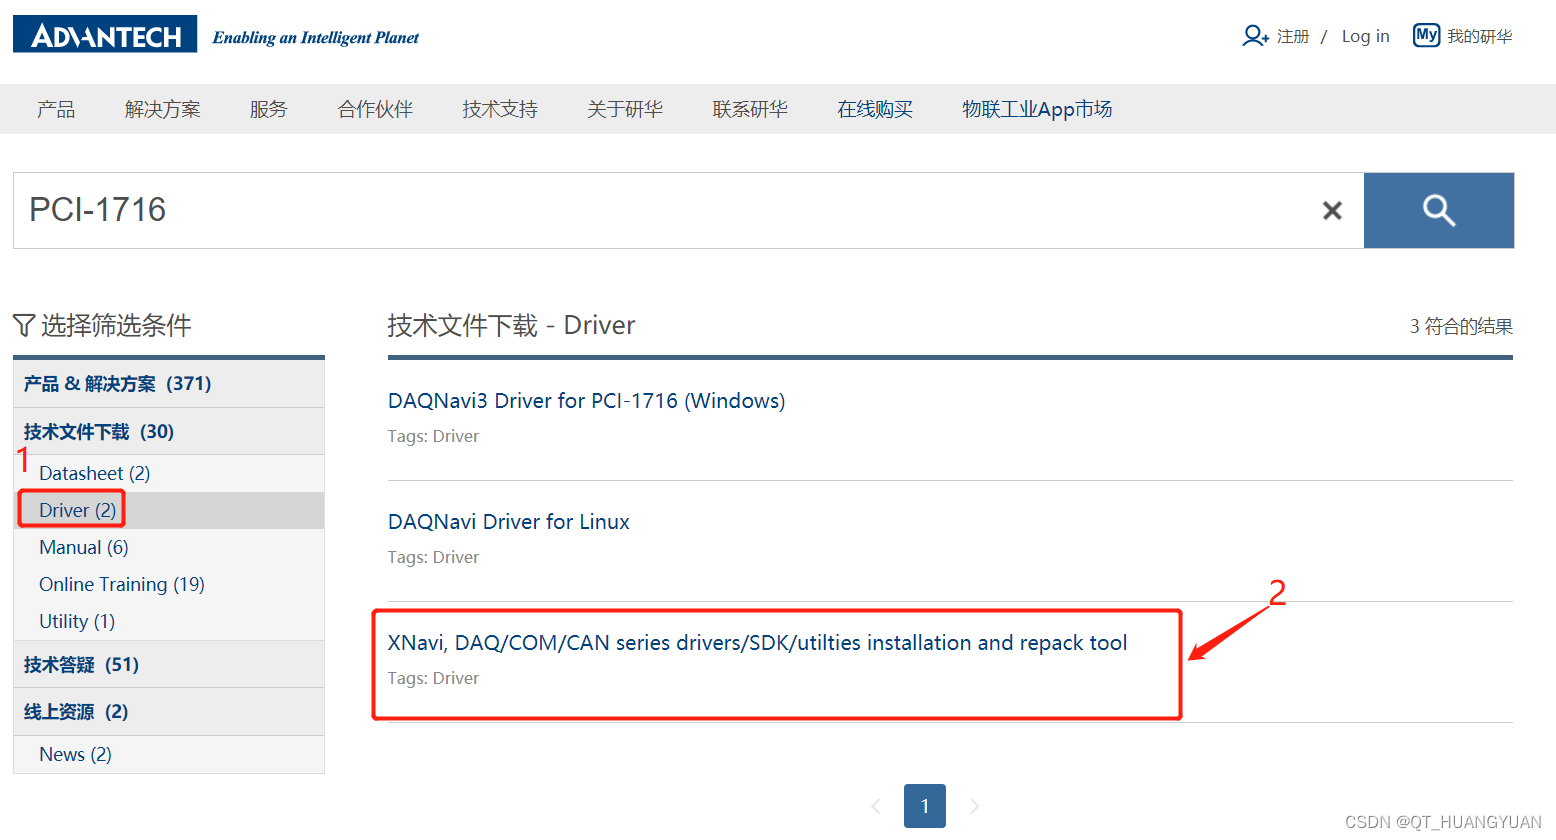Click the magnifier search button
1556x840 pixels.
[1439, 210]
